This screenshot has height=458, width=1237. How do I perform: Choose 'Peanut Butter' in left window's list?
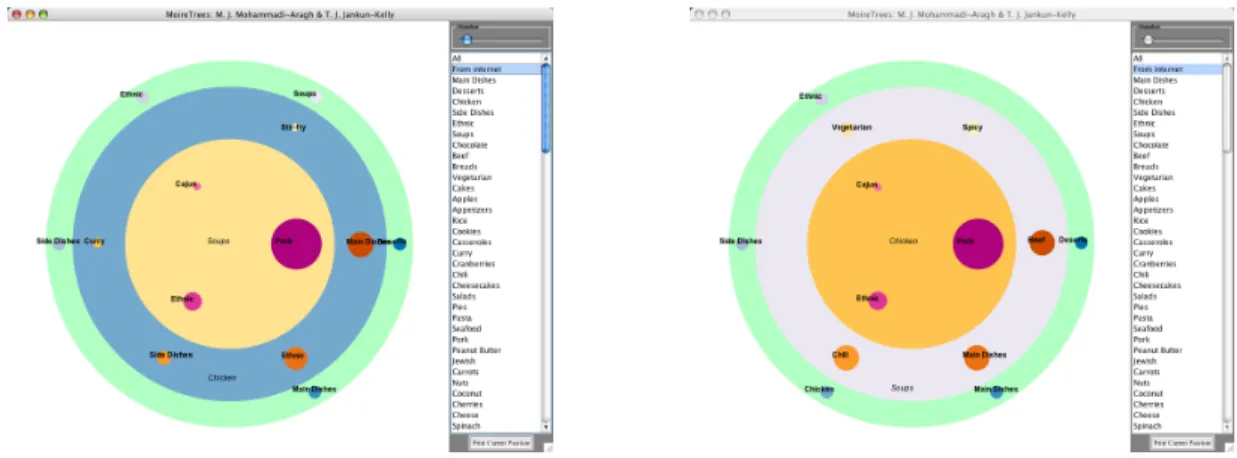coord(496,350)
